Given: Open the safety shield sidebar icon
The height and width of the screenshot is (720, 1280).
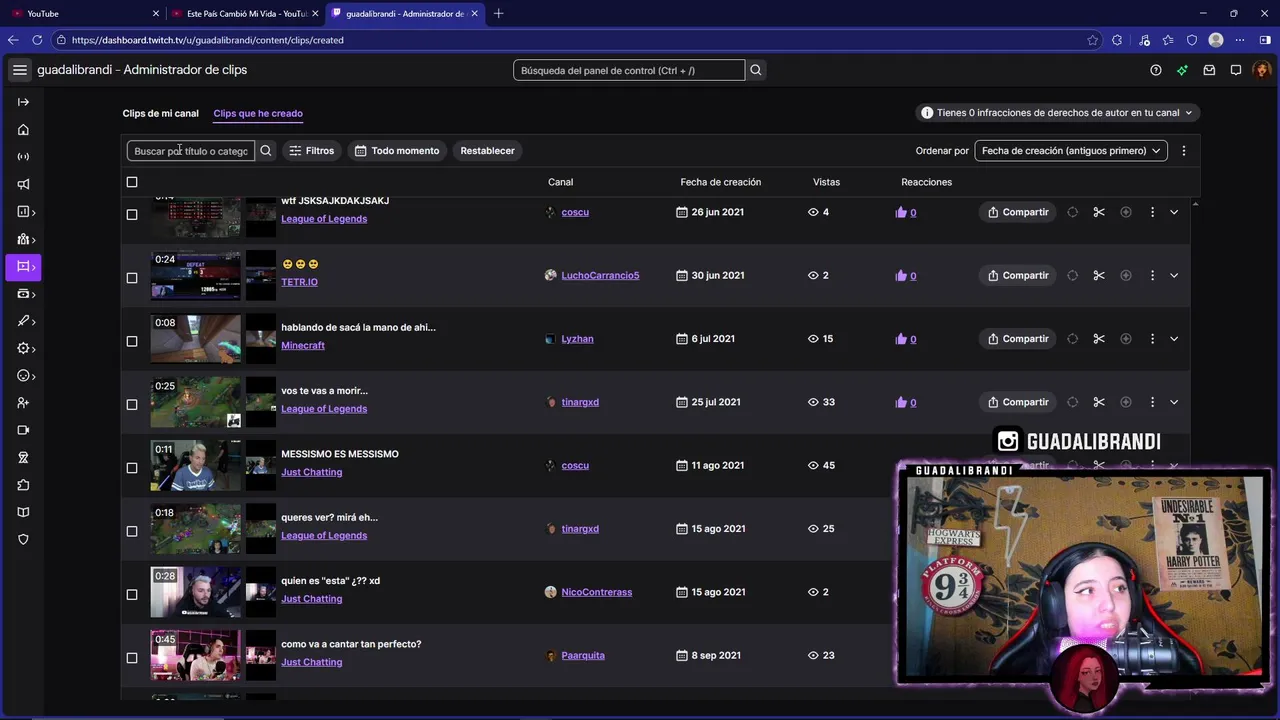Looking at the screenshot, I should (23, 539).
